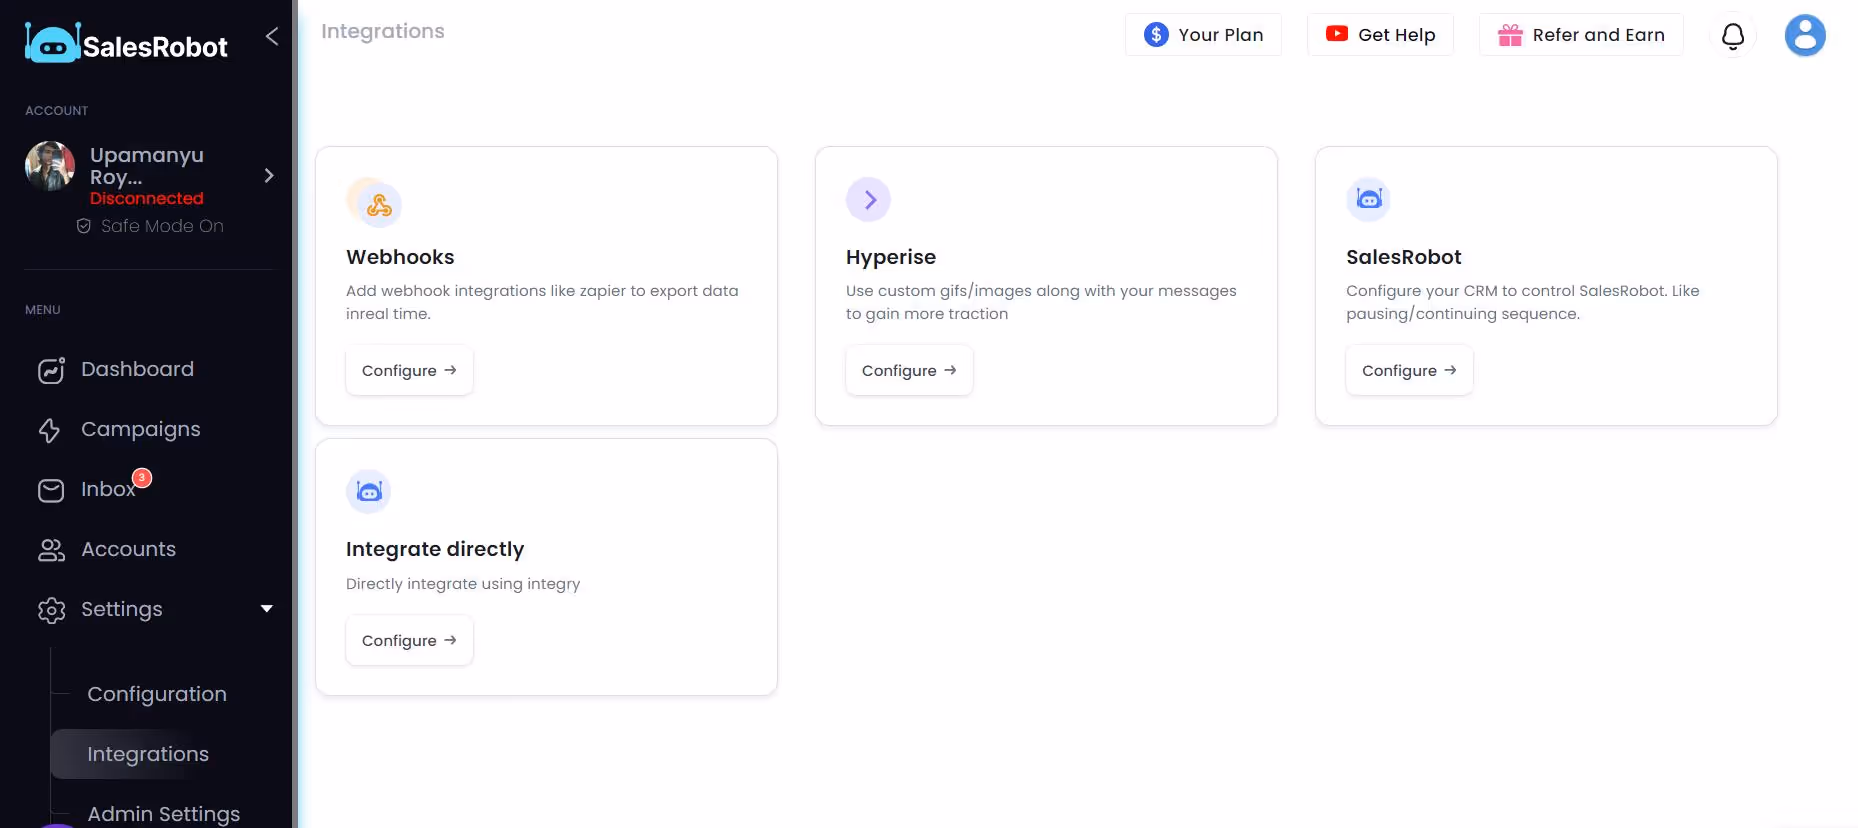
Task: Expand the account switcher chevron
Action: [x=268, y=176]
